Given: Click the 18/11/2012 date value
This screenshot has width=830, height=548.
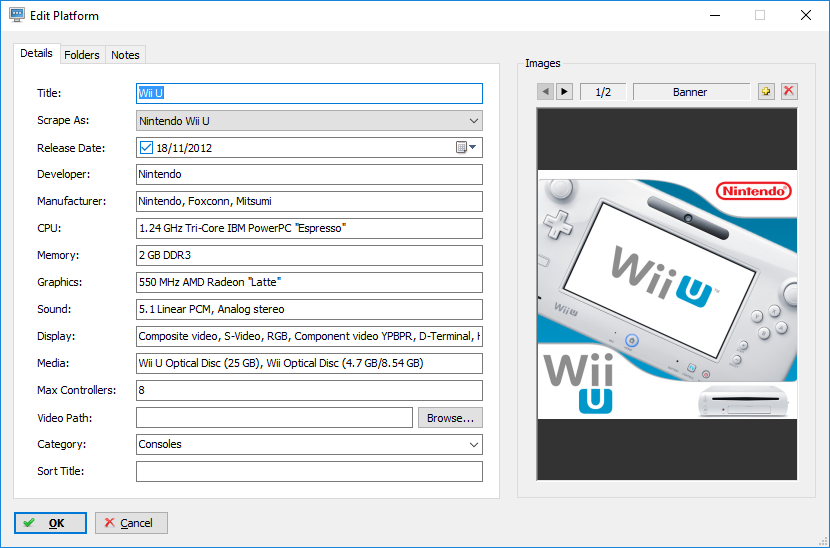Looking at the screenshot, I should 184,148.
